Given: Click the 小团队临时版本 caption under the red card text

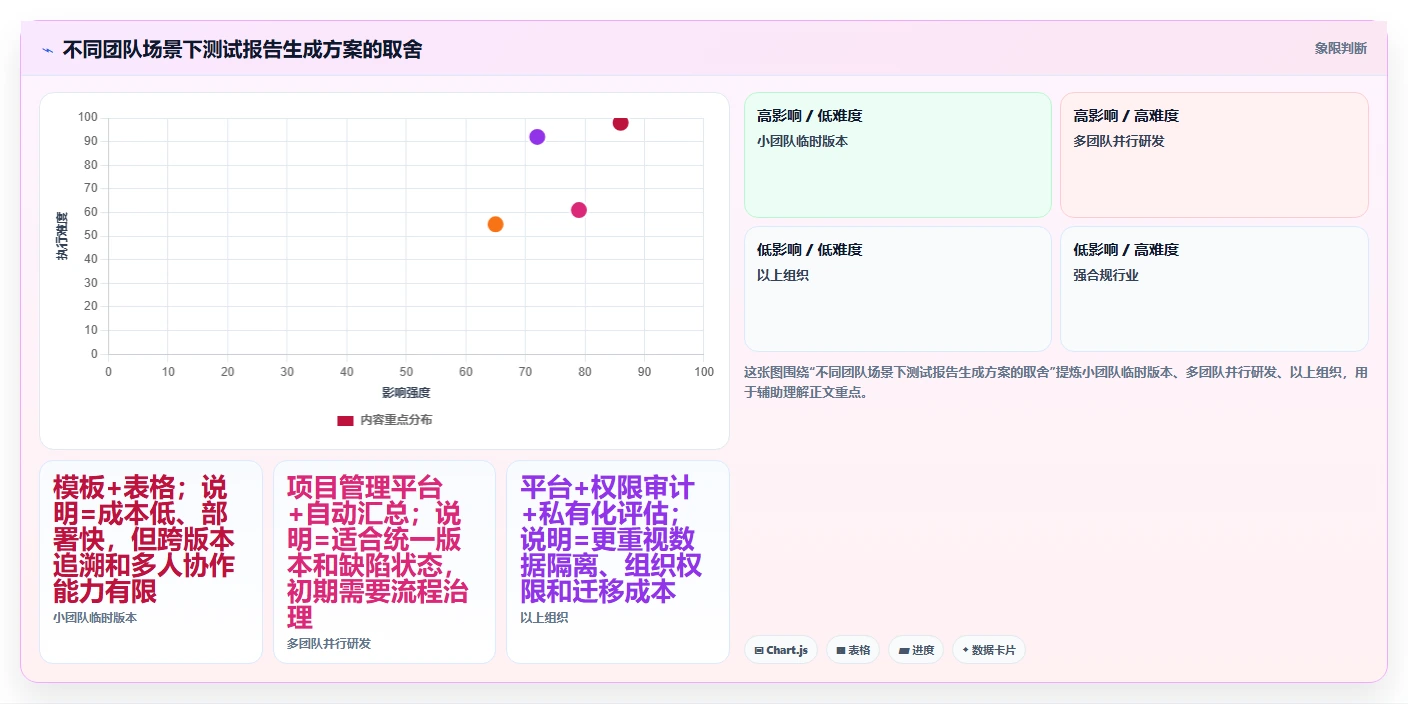Looking at the screenshot, I should pyautogui.click(x=95, y=618).
